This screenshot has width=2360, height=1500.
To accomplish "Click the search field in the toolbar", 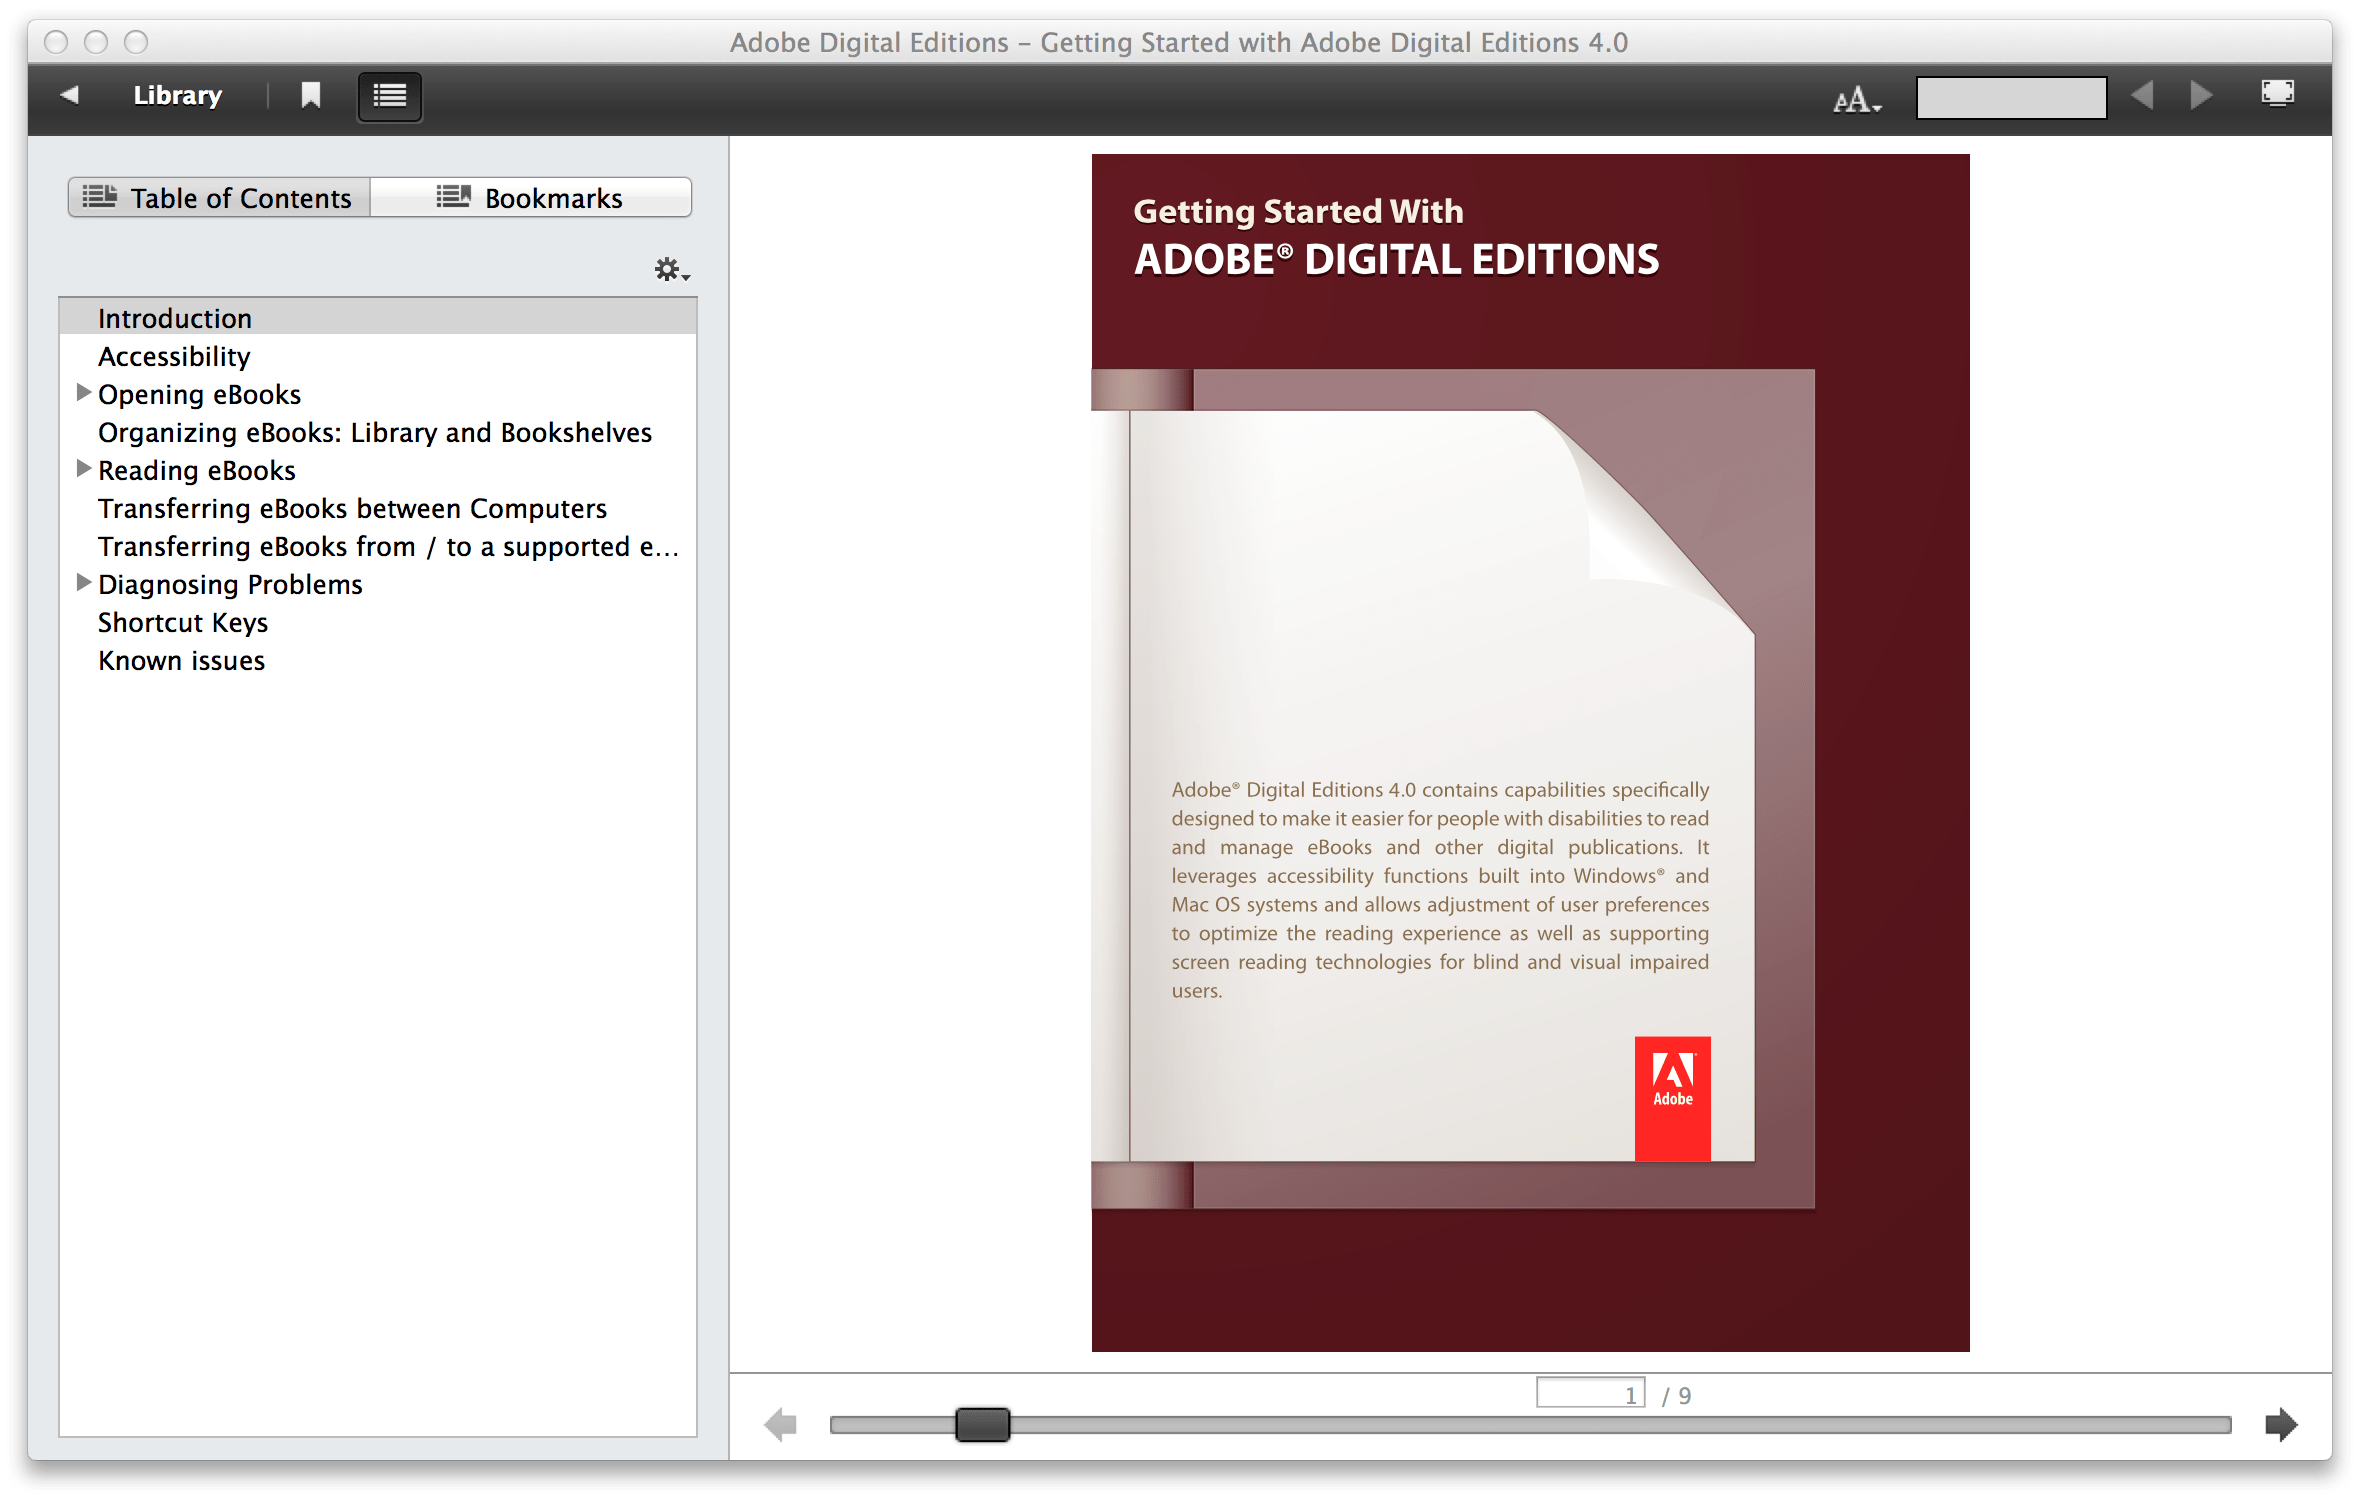I will (x=2010, y=97).
